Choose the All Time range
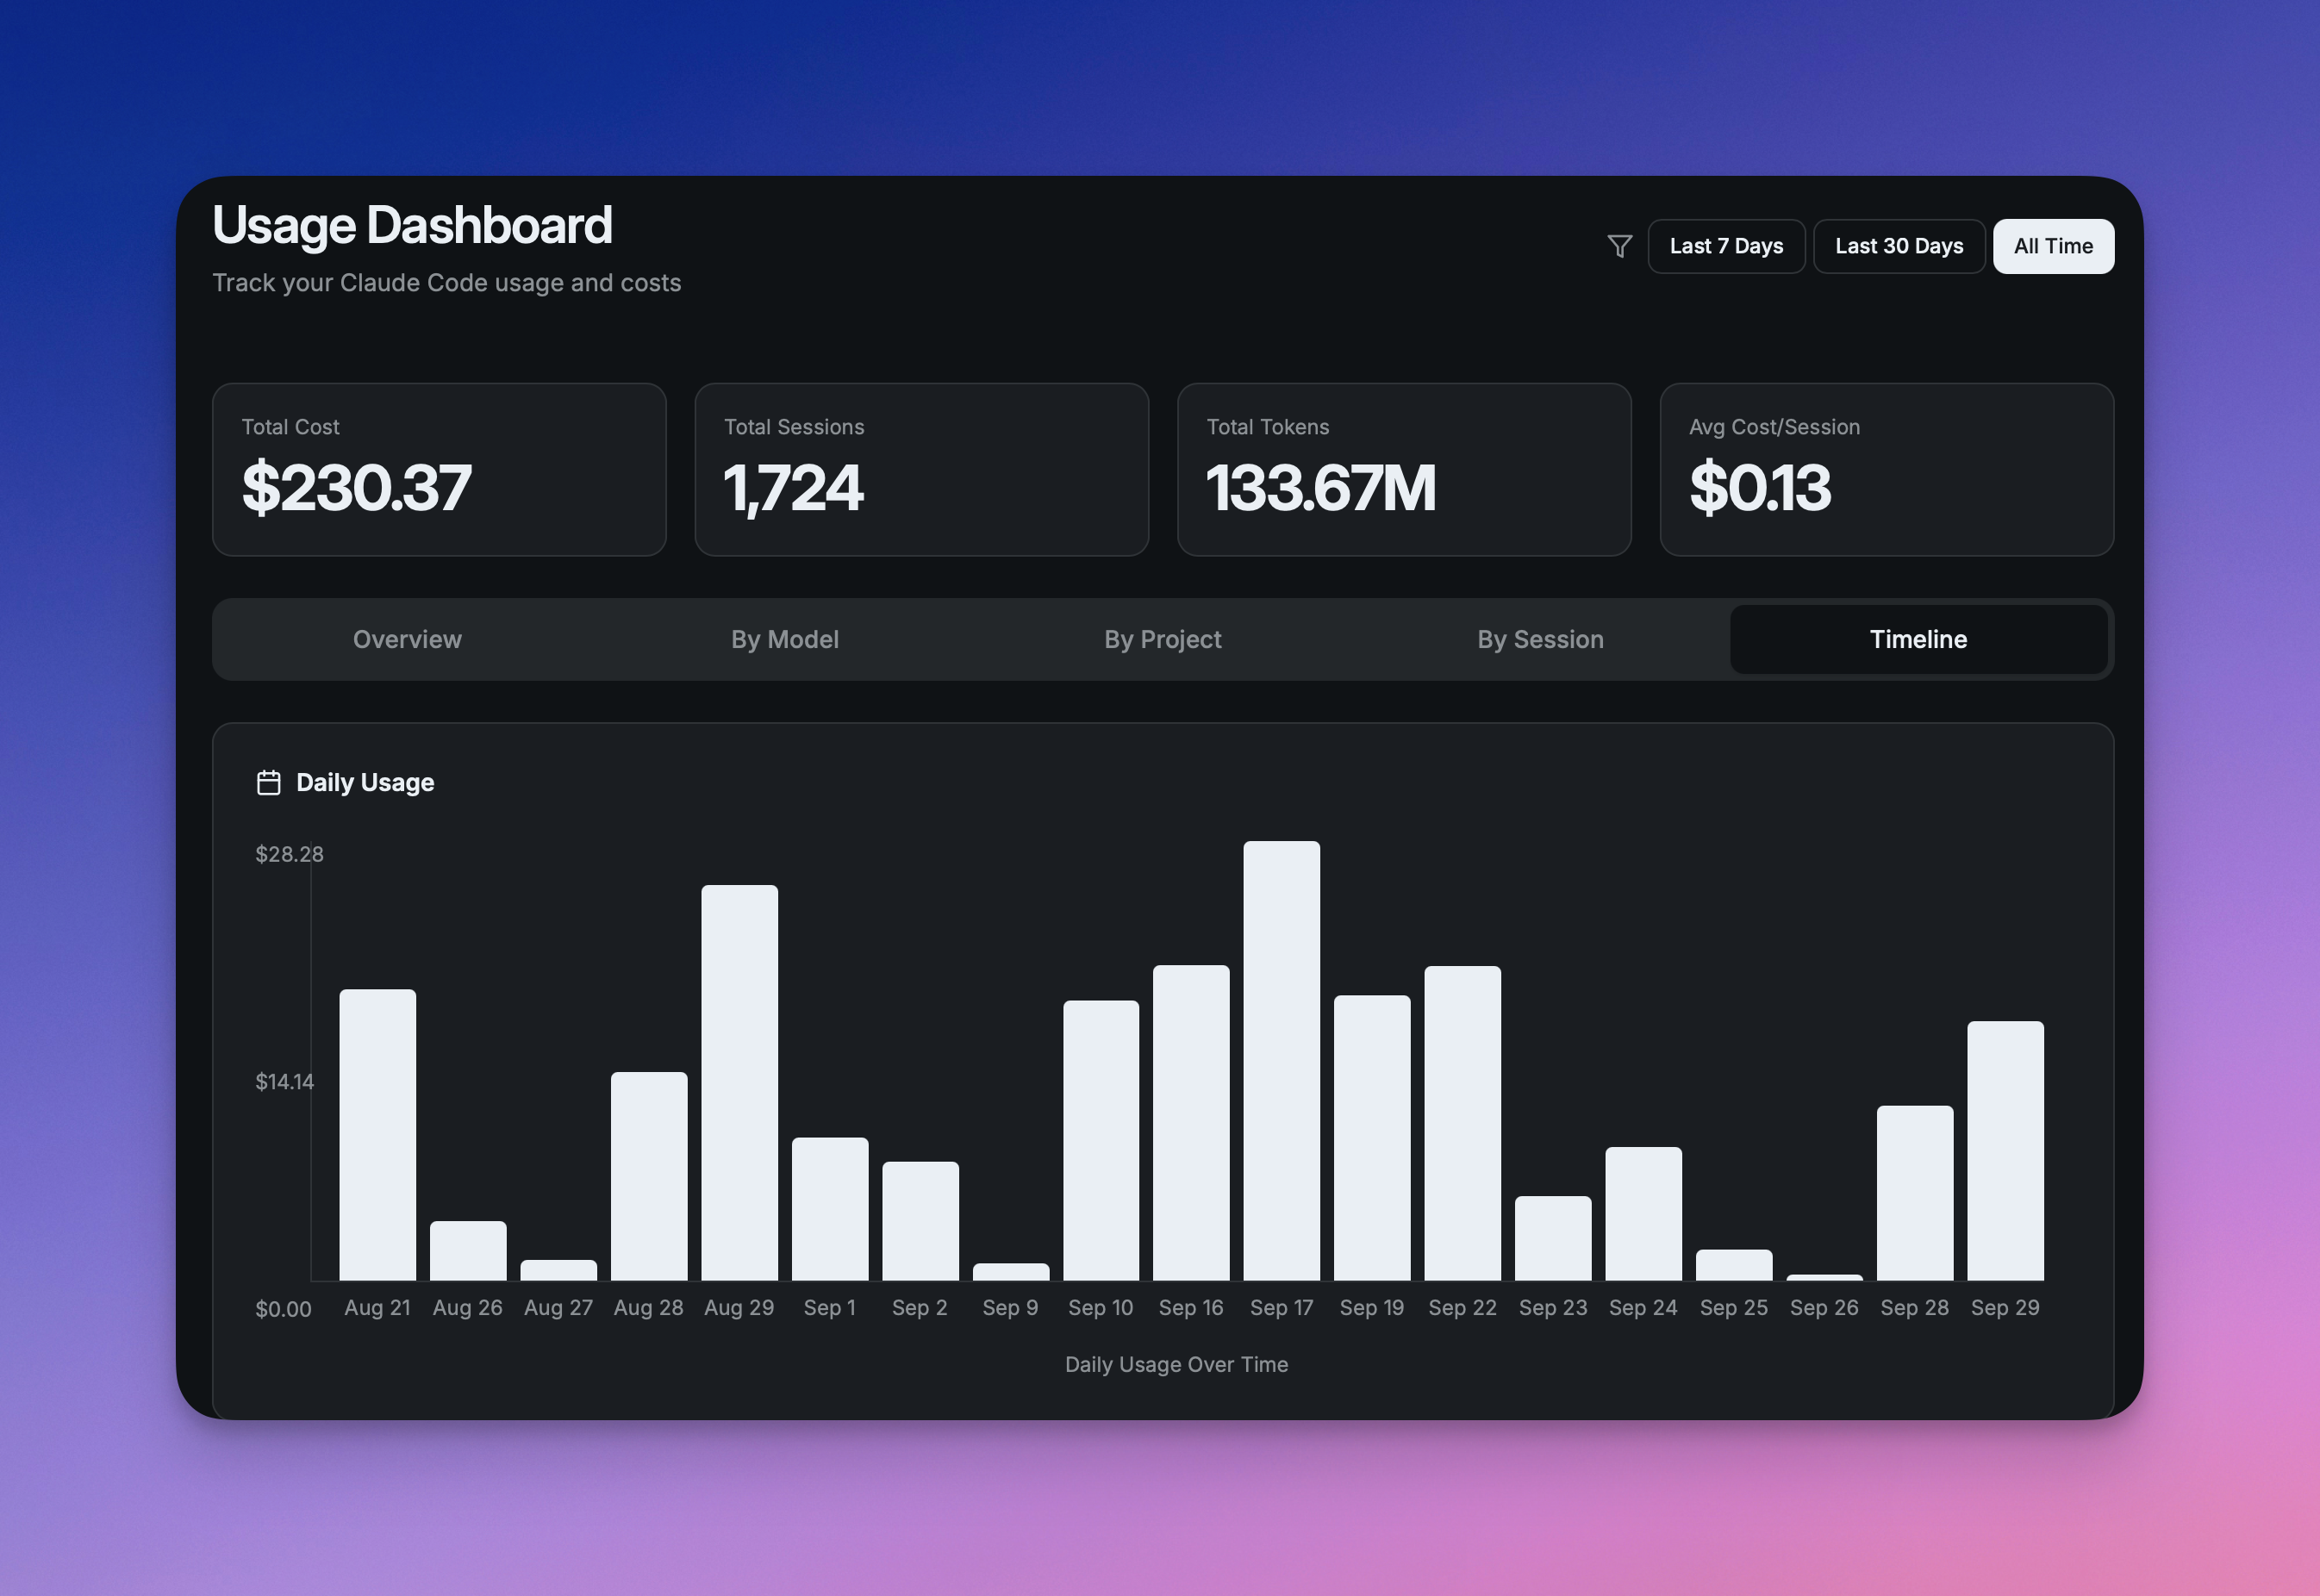The image size is (2320, 1596). click(x=2052, y=246)
